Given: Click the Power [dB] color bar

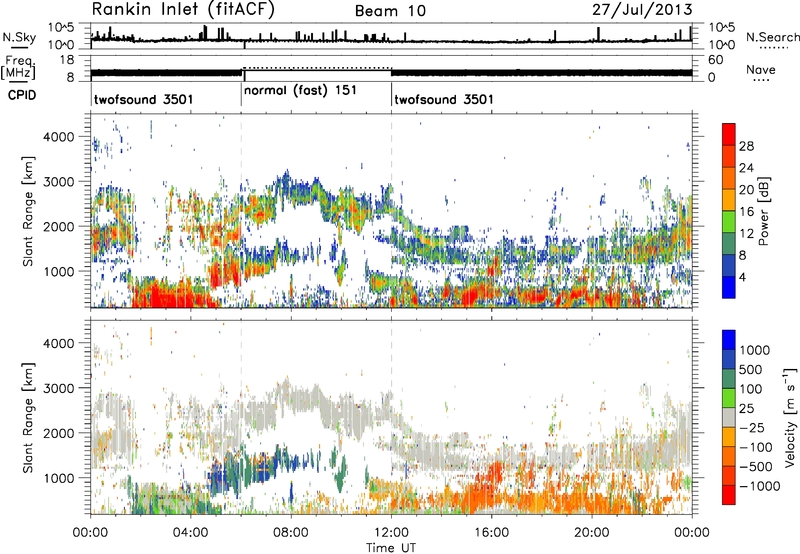Looking at the screenshot, I should click(x=729, y=211).
